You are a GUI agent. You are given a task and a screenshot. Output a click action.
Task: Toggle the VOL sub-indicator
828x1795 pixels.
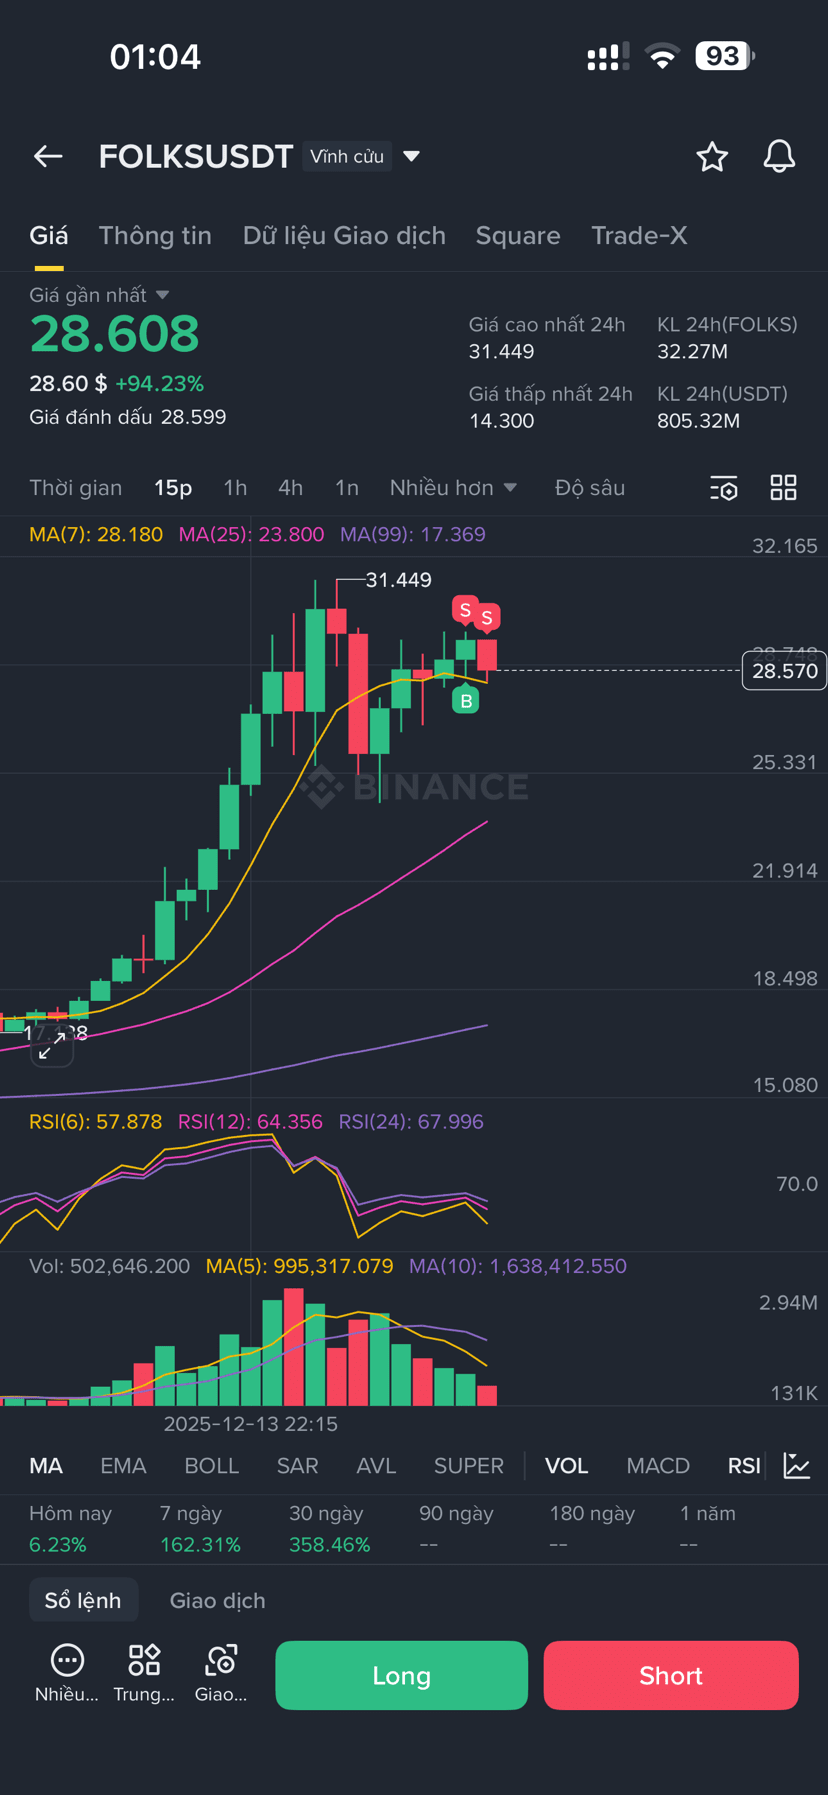point(566,1466)
